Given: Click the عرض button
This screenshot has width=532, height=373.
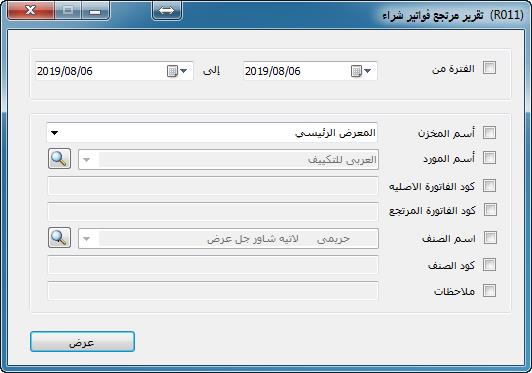Looking at the screenshot, I should coord(82,342).
